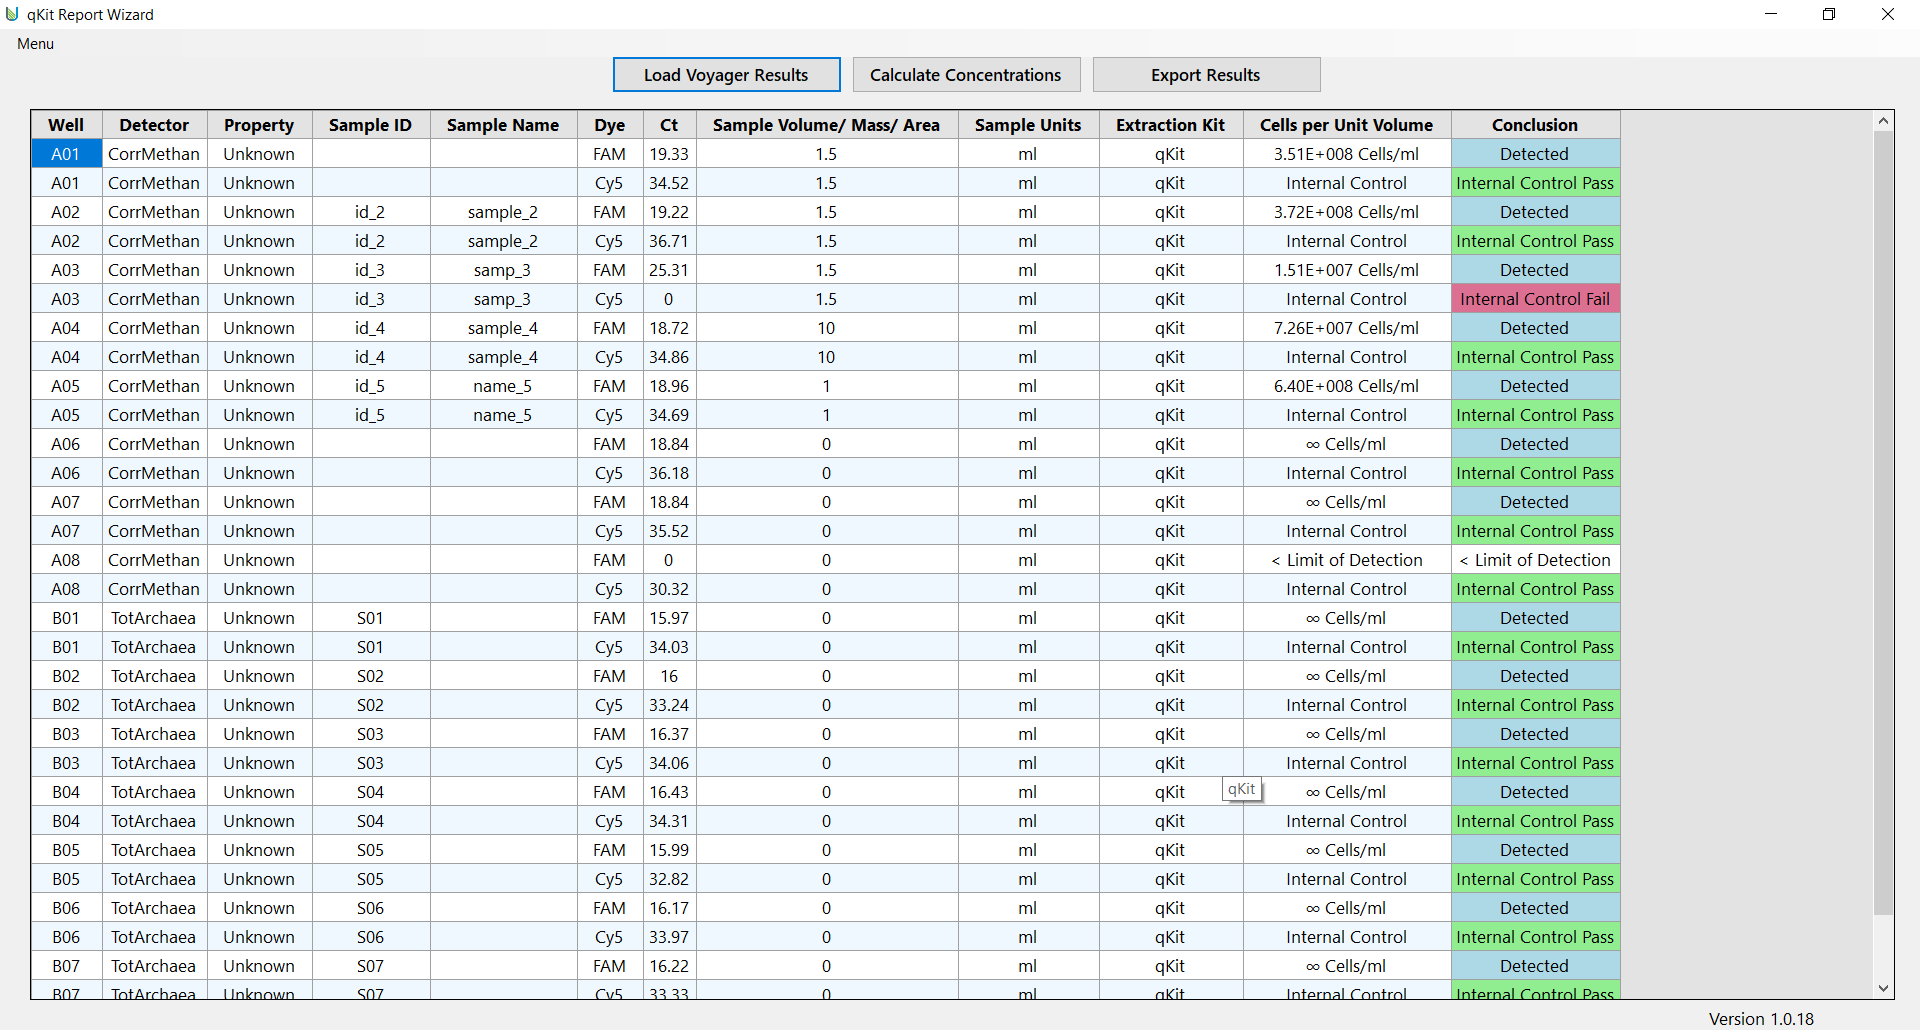Click sample ID S01 in FAM row
Viewport: 1920px width, 1030px height.
click(370, 618)
